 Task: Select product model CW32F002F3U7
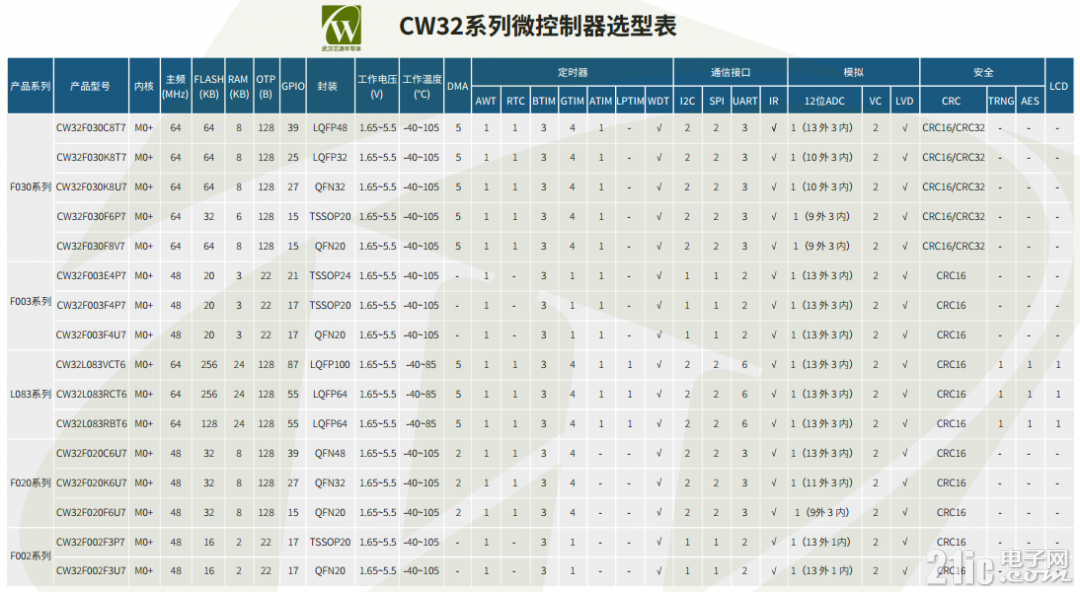pyautogui.click(x=91, y=571)
